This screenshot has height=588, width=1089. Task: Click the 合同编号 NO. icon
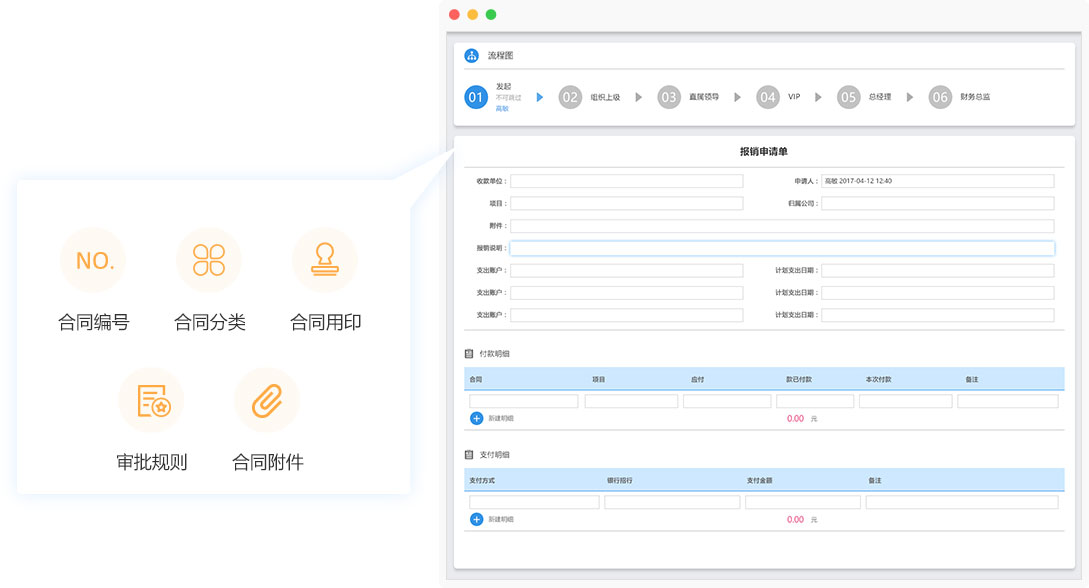click(94, 261)
